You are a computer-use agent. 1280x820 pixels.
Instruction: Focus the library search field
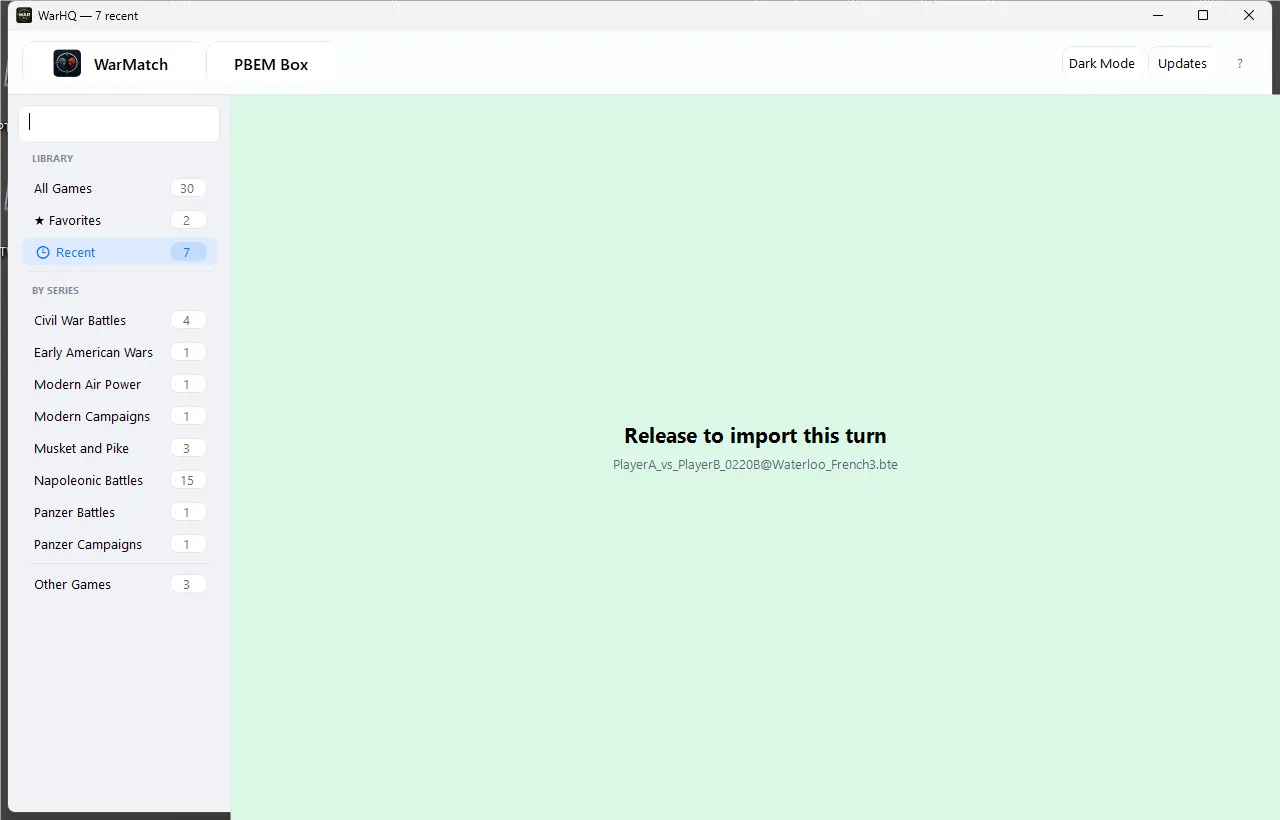click(119, 124)
